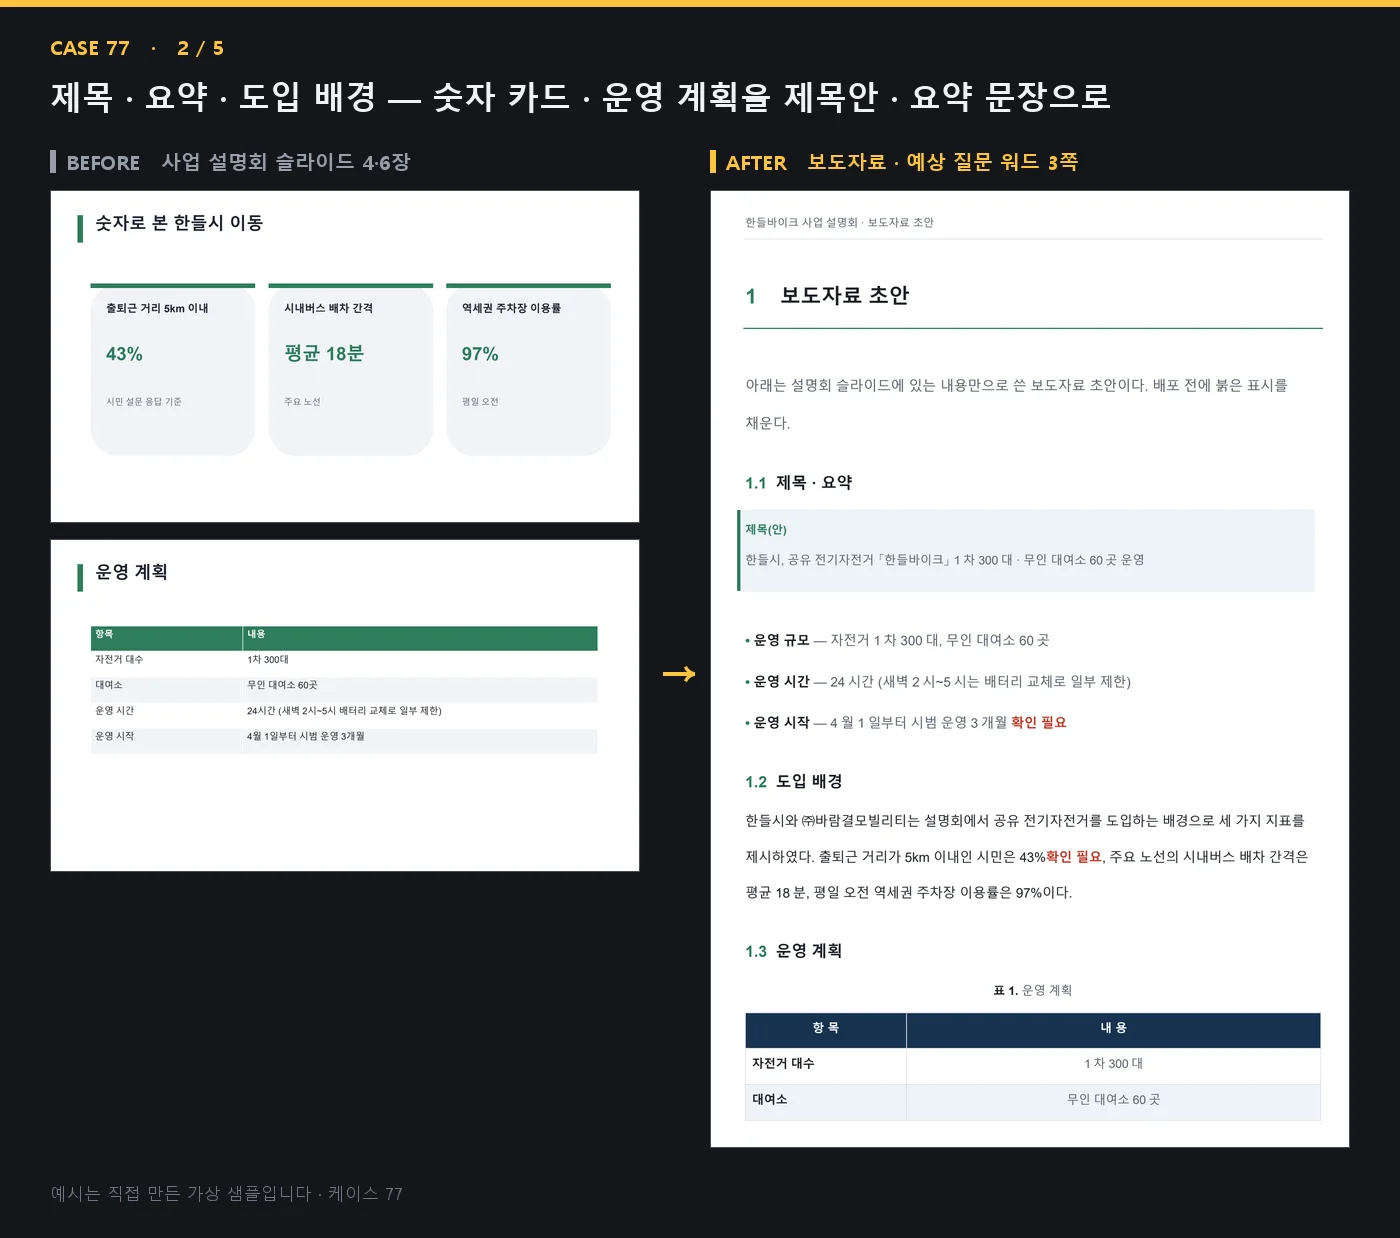1400x1238 pixels.
Task: Click the '내 용' document table header
Action: (x=1113, y=1029)
